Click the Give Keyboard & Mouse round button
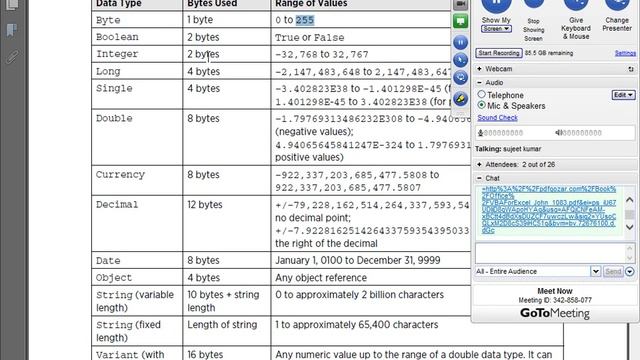The height and width of the screenshot is (360, 640). point(576,5)
